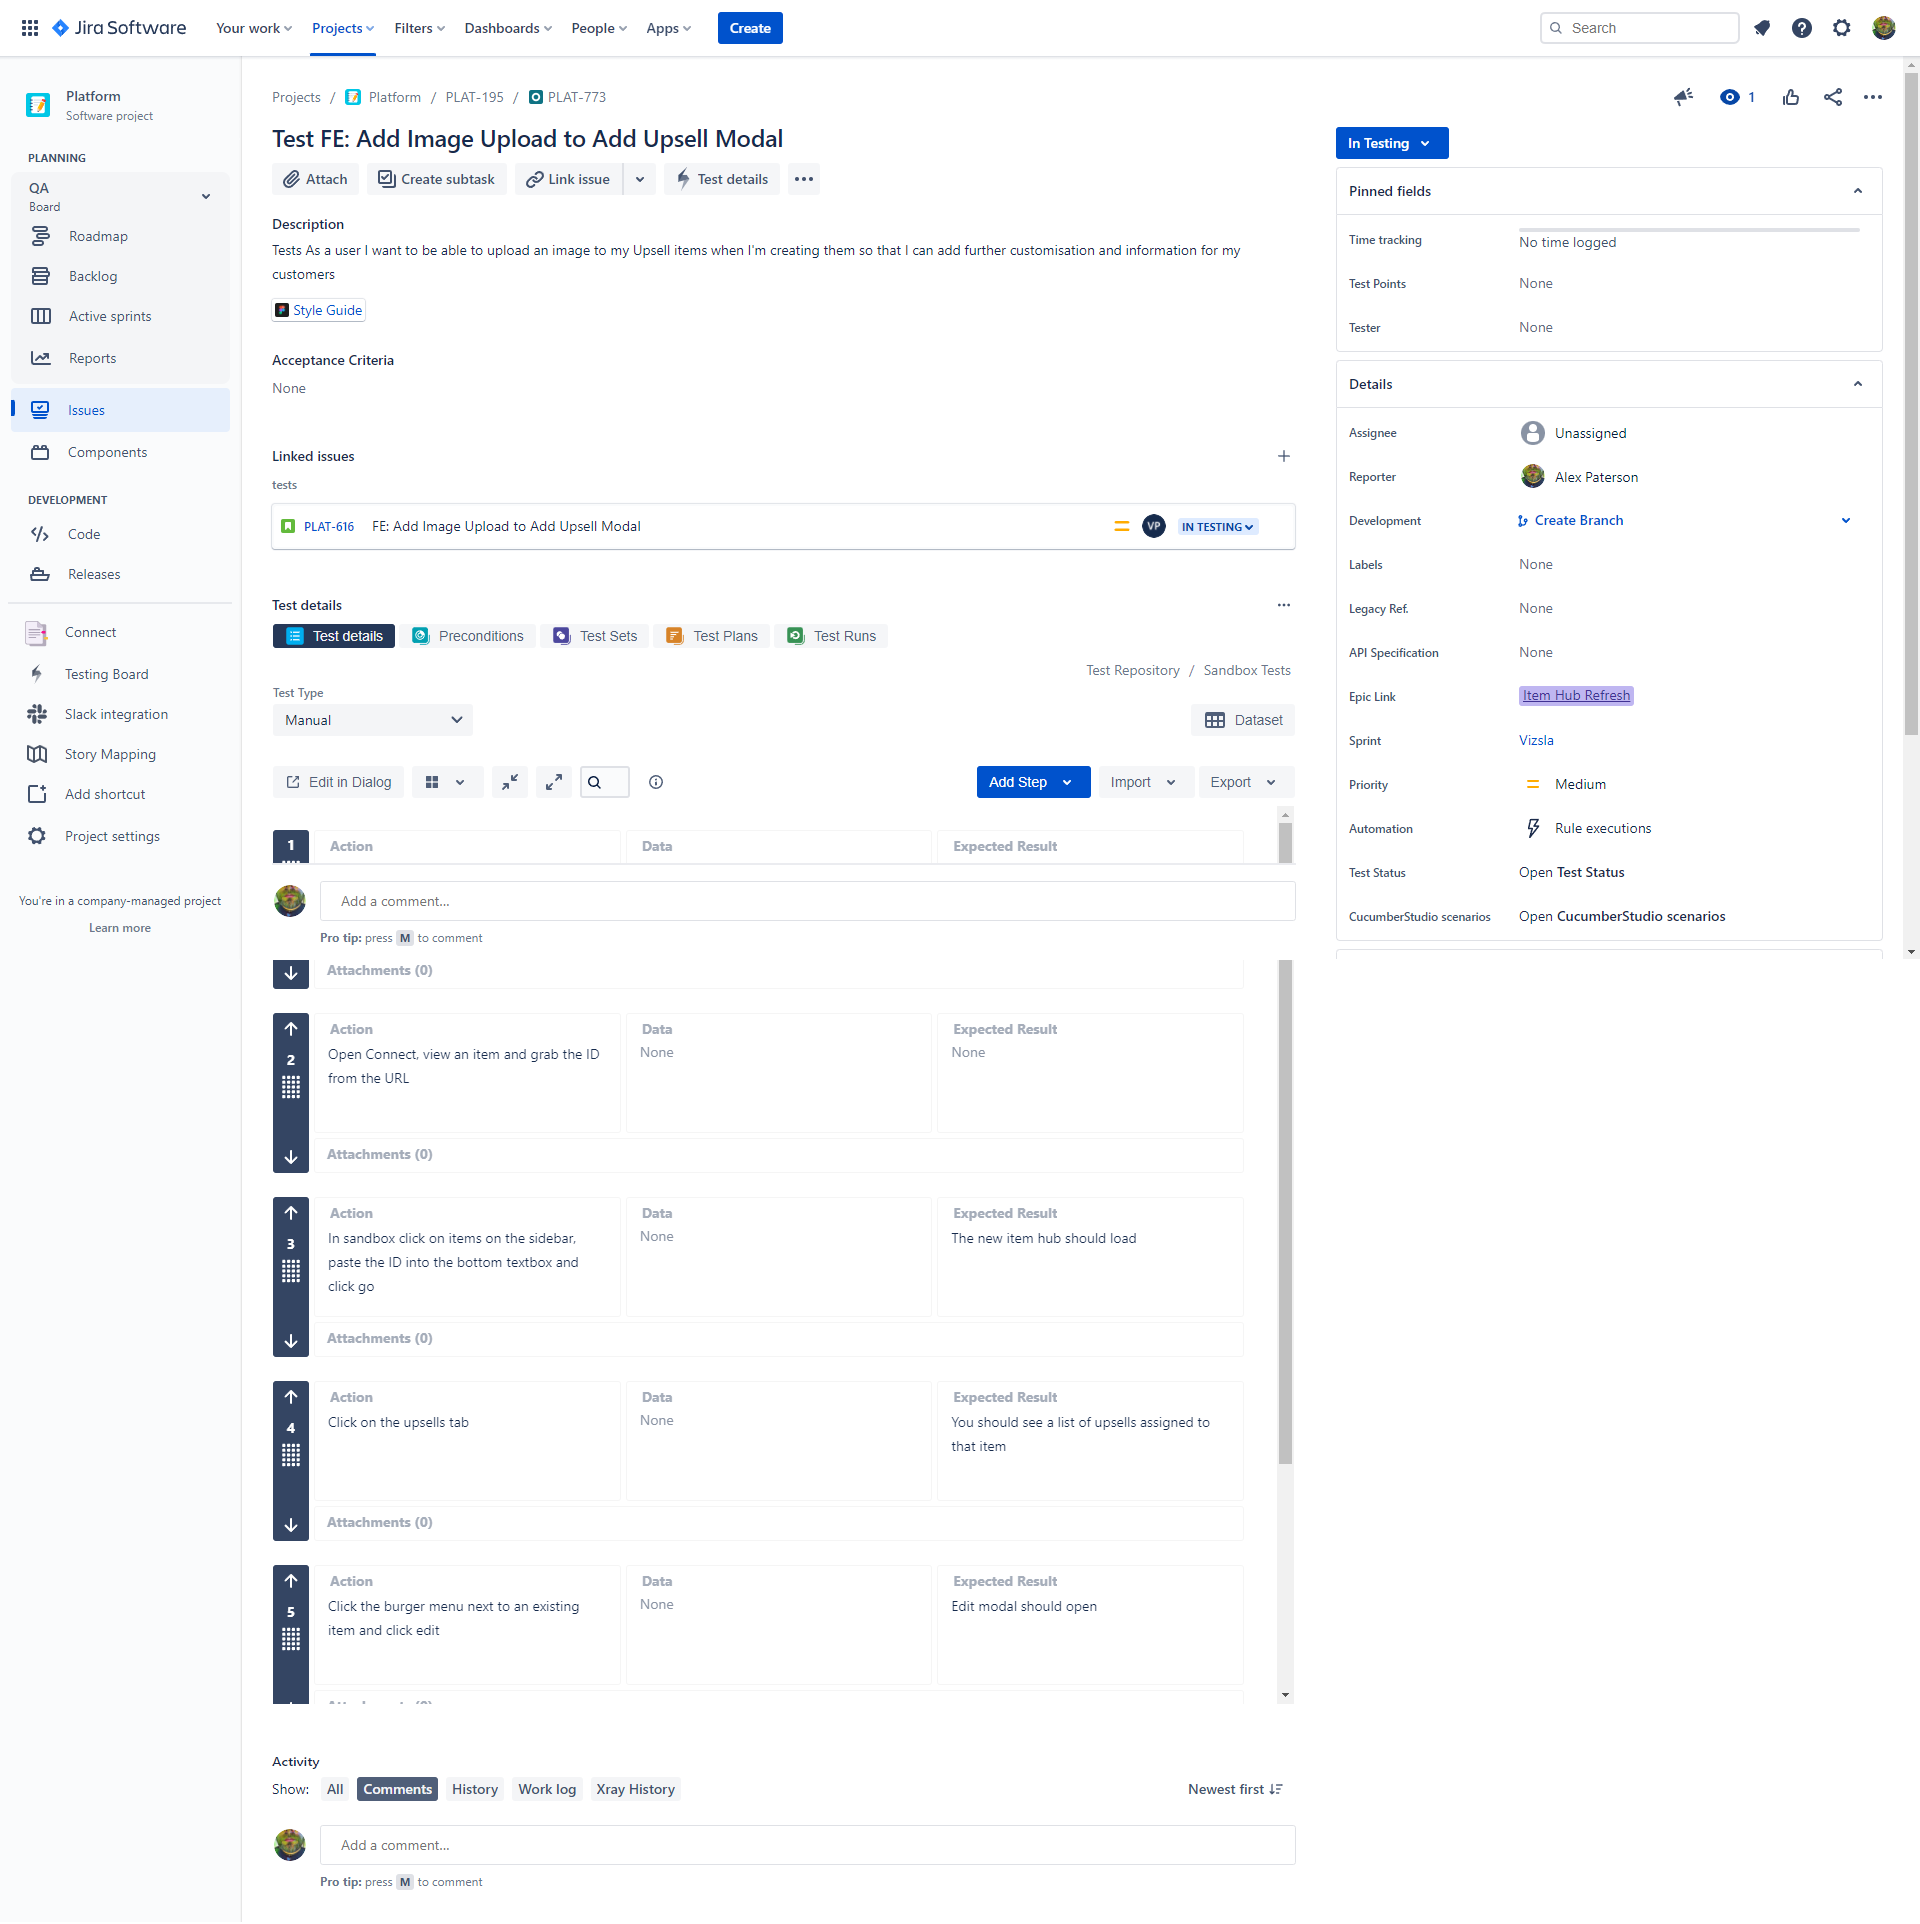Open the Dataset panel

tap(1243, 719)
